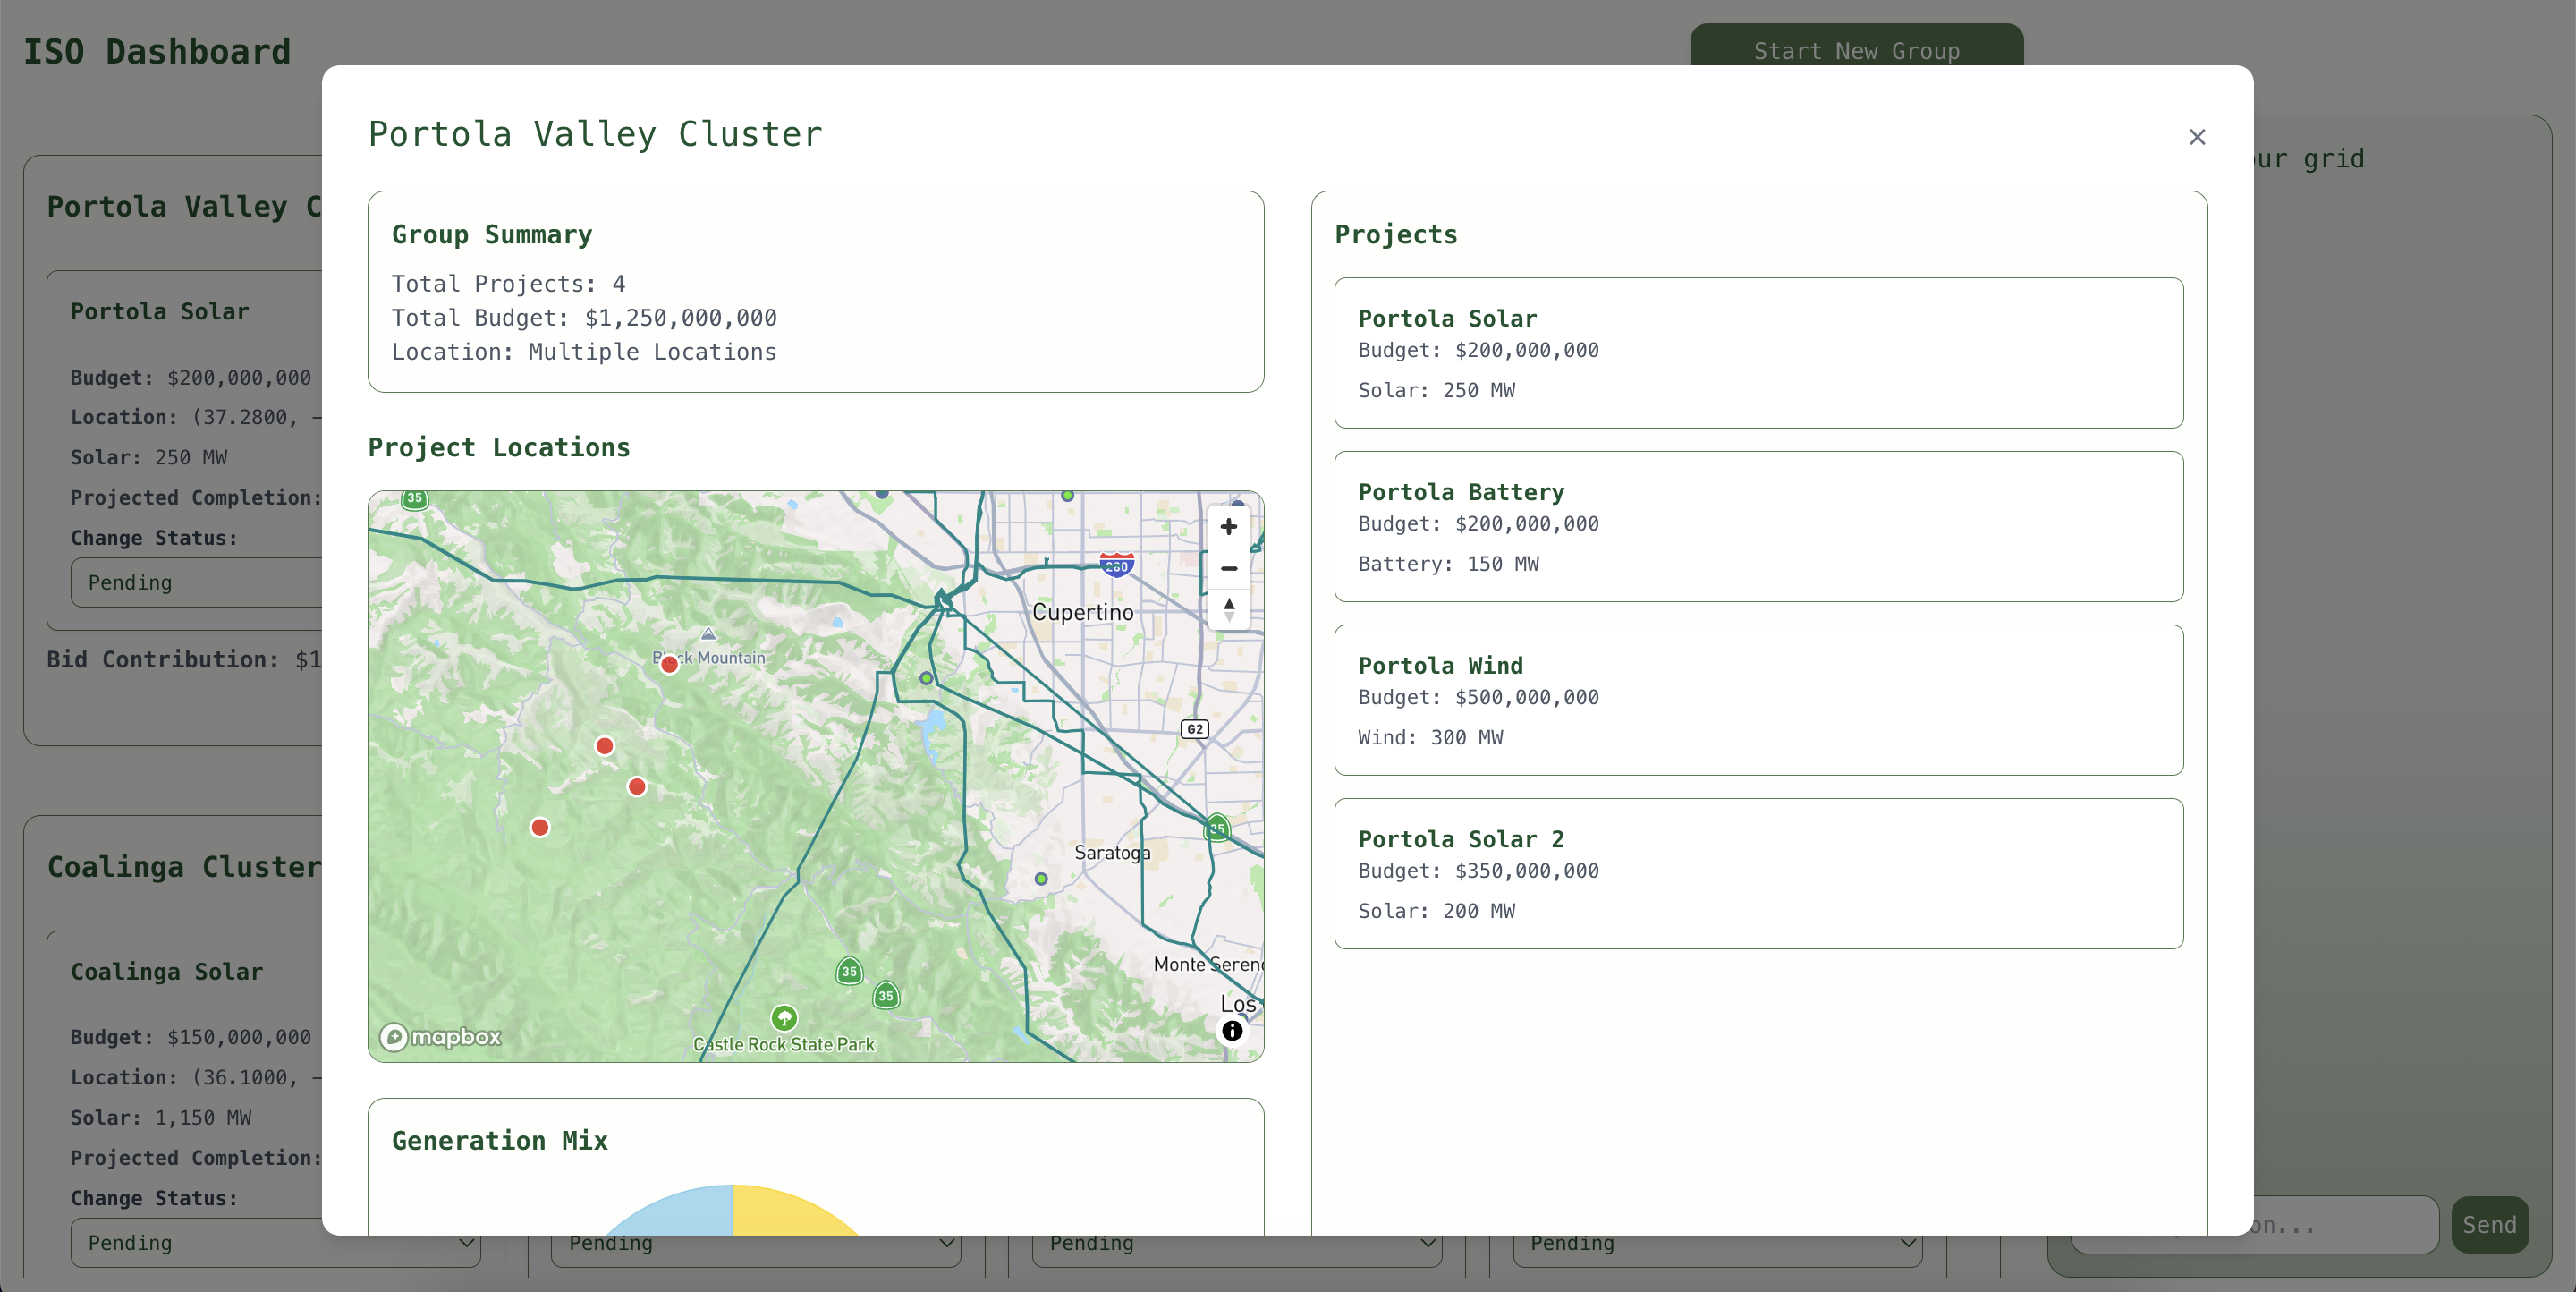Open the map attribution info icon
This screenshot has width=2576, height=1292.
click(x=1232, y=1030)
